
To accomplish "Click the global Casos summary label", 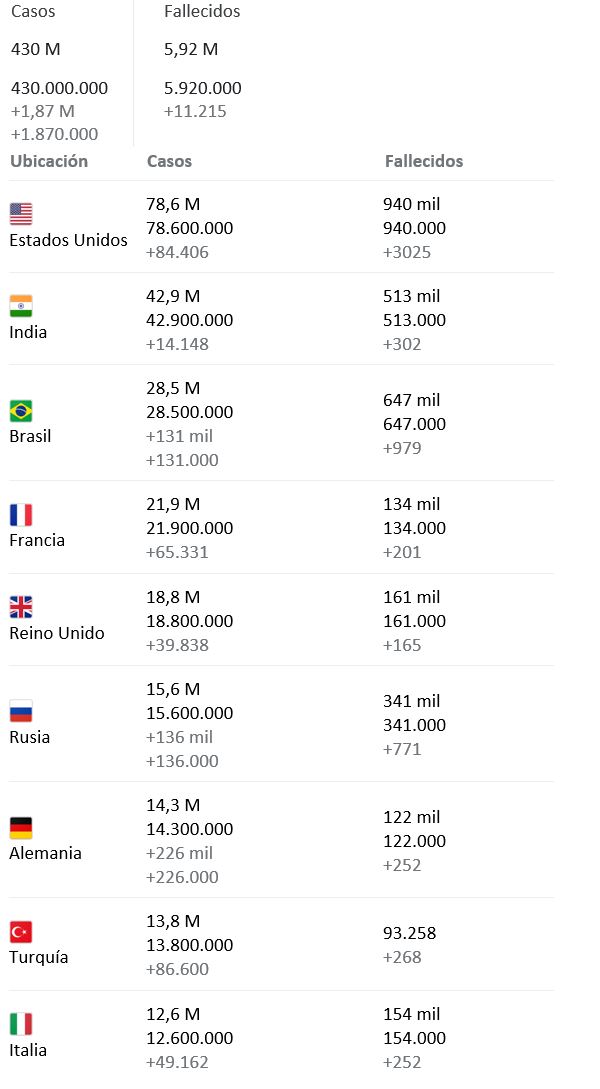I will [33, 12].
